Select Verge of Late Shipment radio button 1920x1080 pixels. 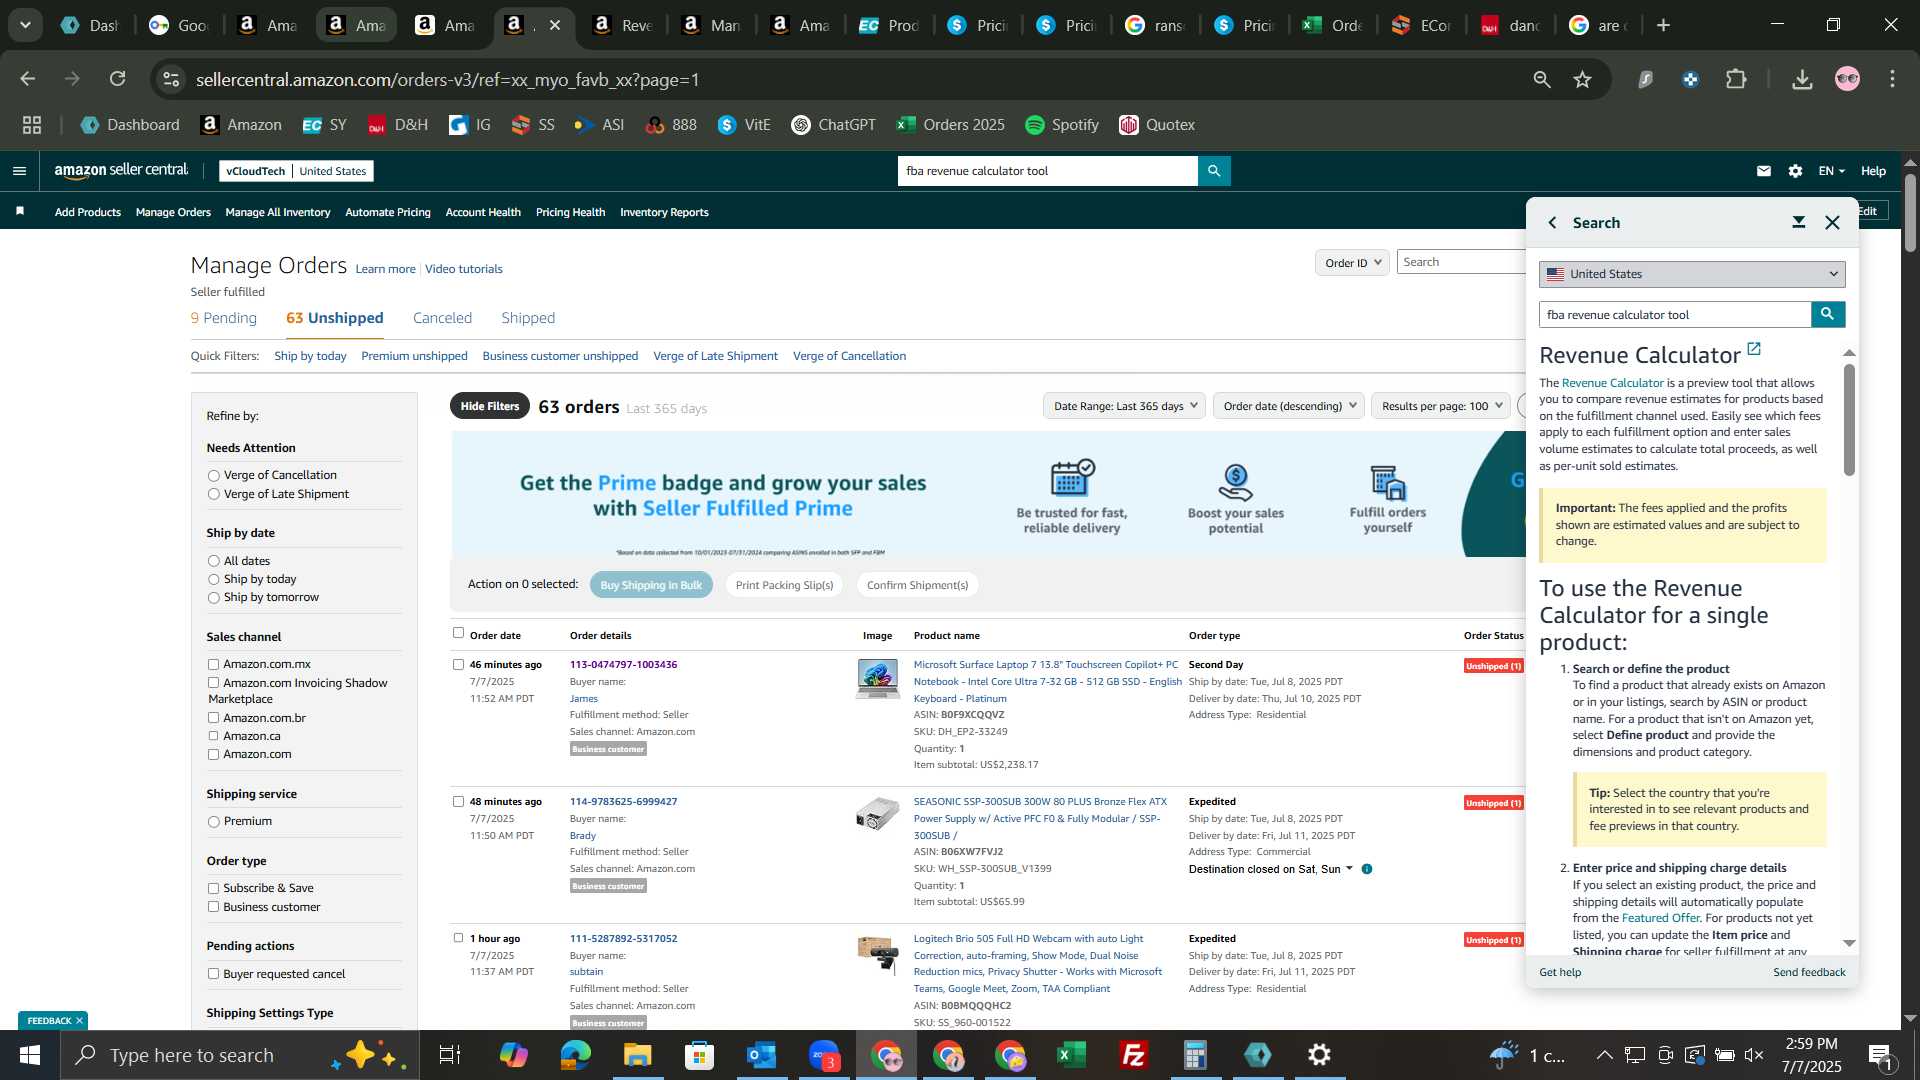click(x=213, y=494)
